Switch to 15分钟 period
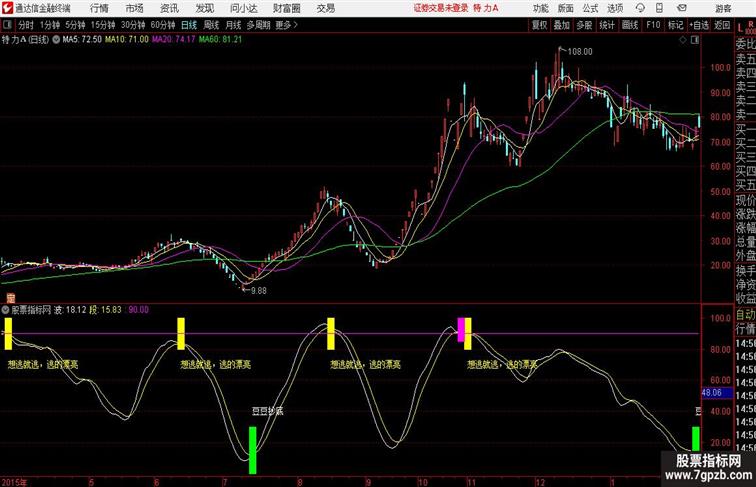Viewport: 756px width, 487px height. pyautogui.click(x=103, y=25)
